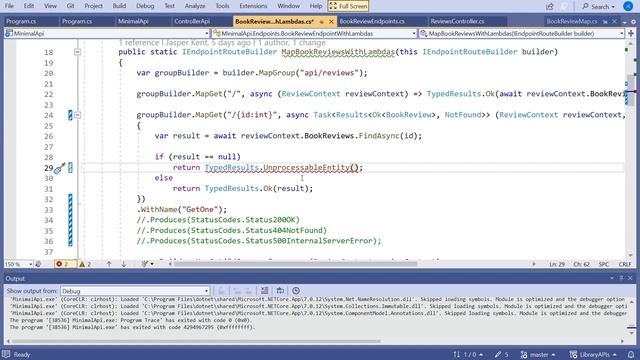Go to next issue with down arrow
Image resolution: width=640 pixels, height=360 pixels.
123,264
